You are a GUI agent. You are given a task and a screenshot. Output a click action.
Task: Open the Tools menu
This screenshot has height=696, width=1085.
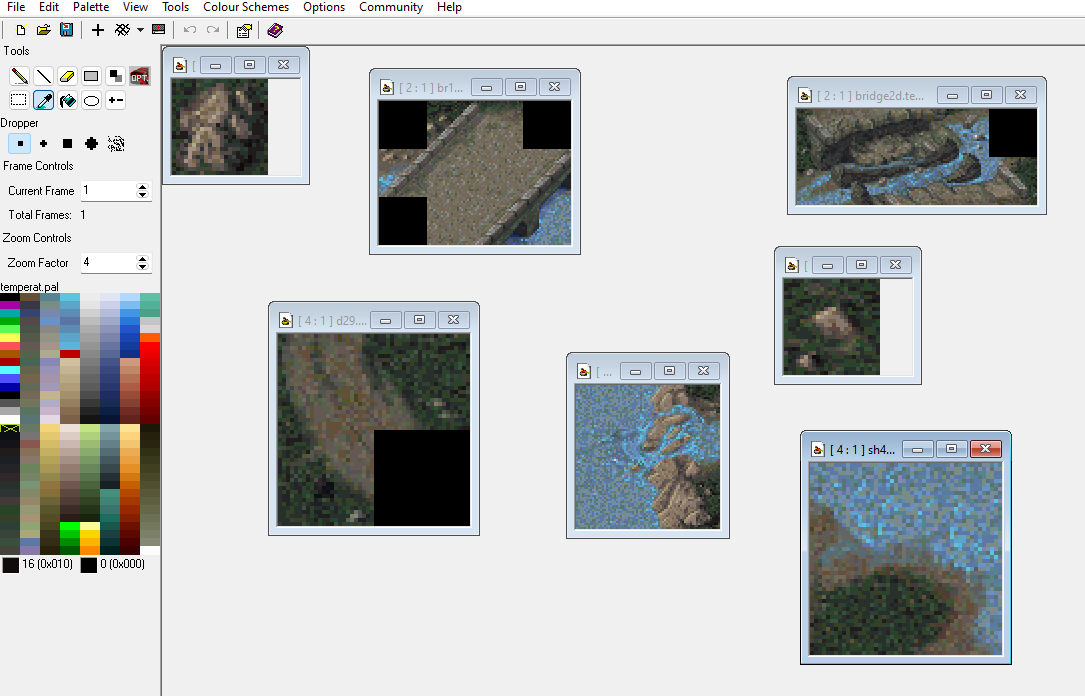(175, 7)
